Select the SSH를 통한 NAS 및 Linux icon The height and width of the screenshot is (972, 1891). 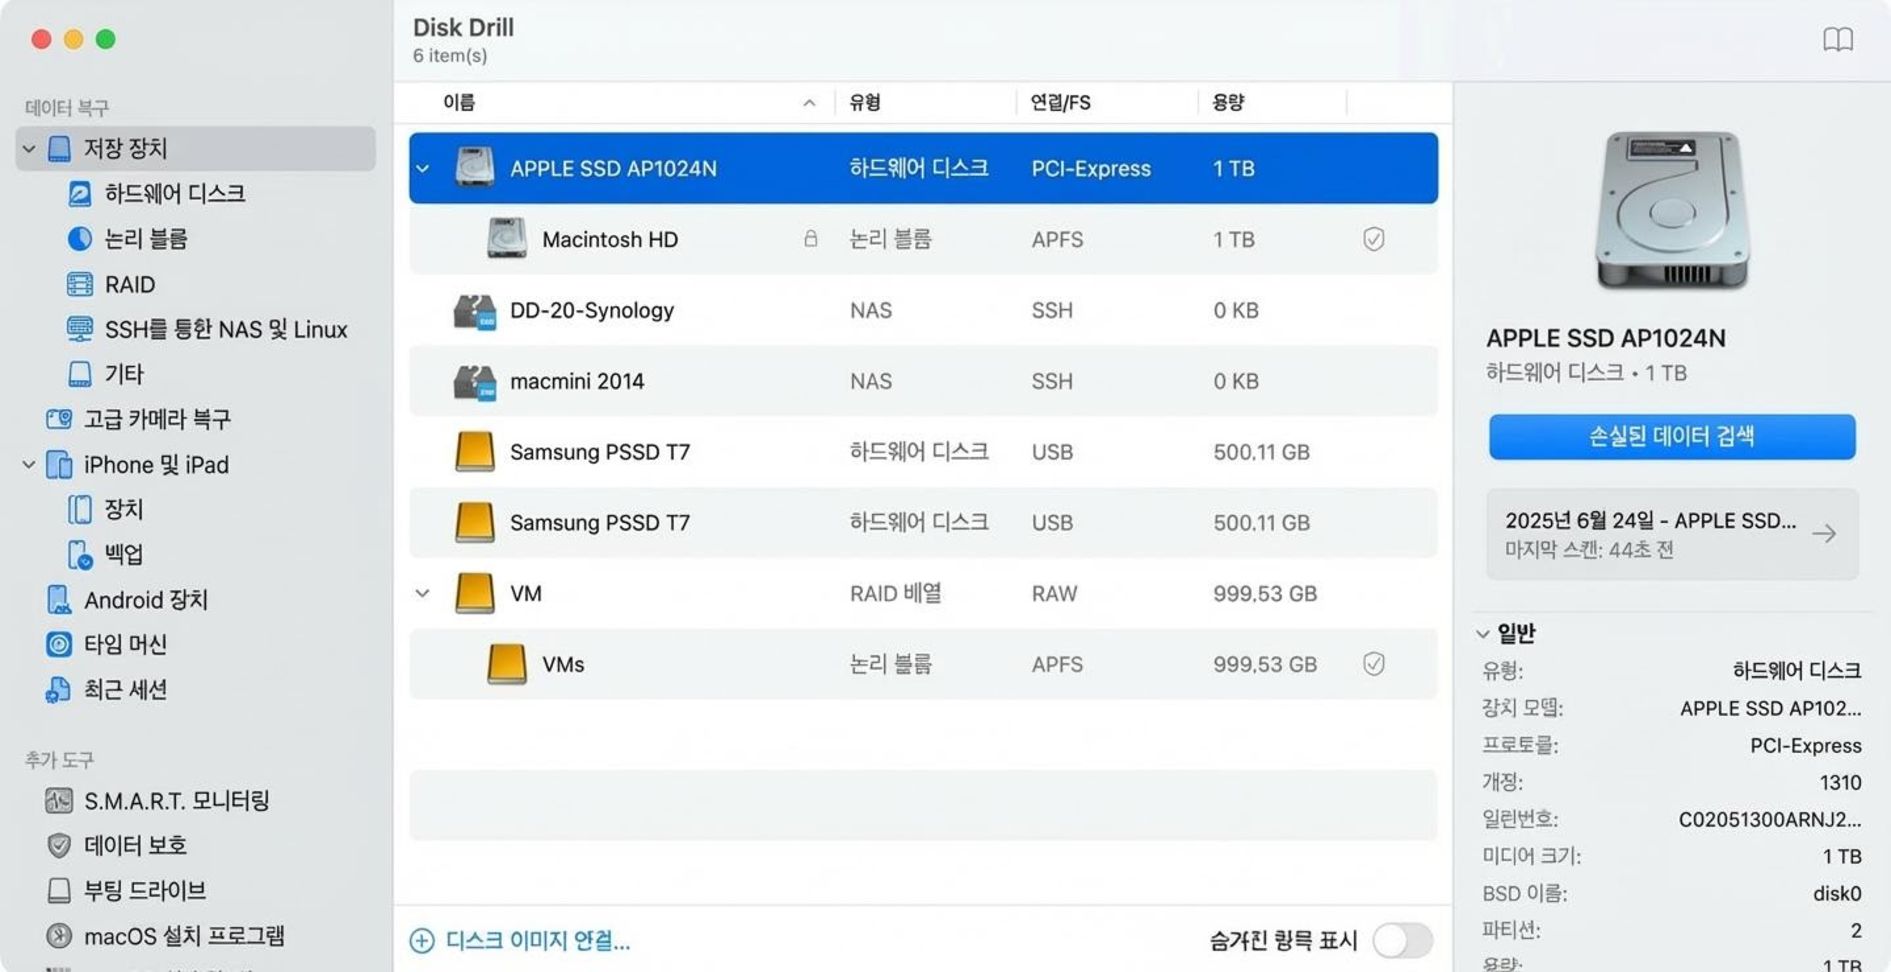pos(79,329)
